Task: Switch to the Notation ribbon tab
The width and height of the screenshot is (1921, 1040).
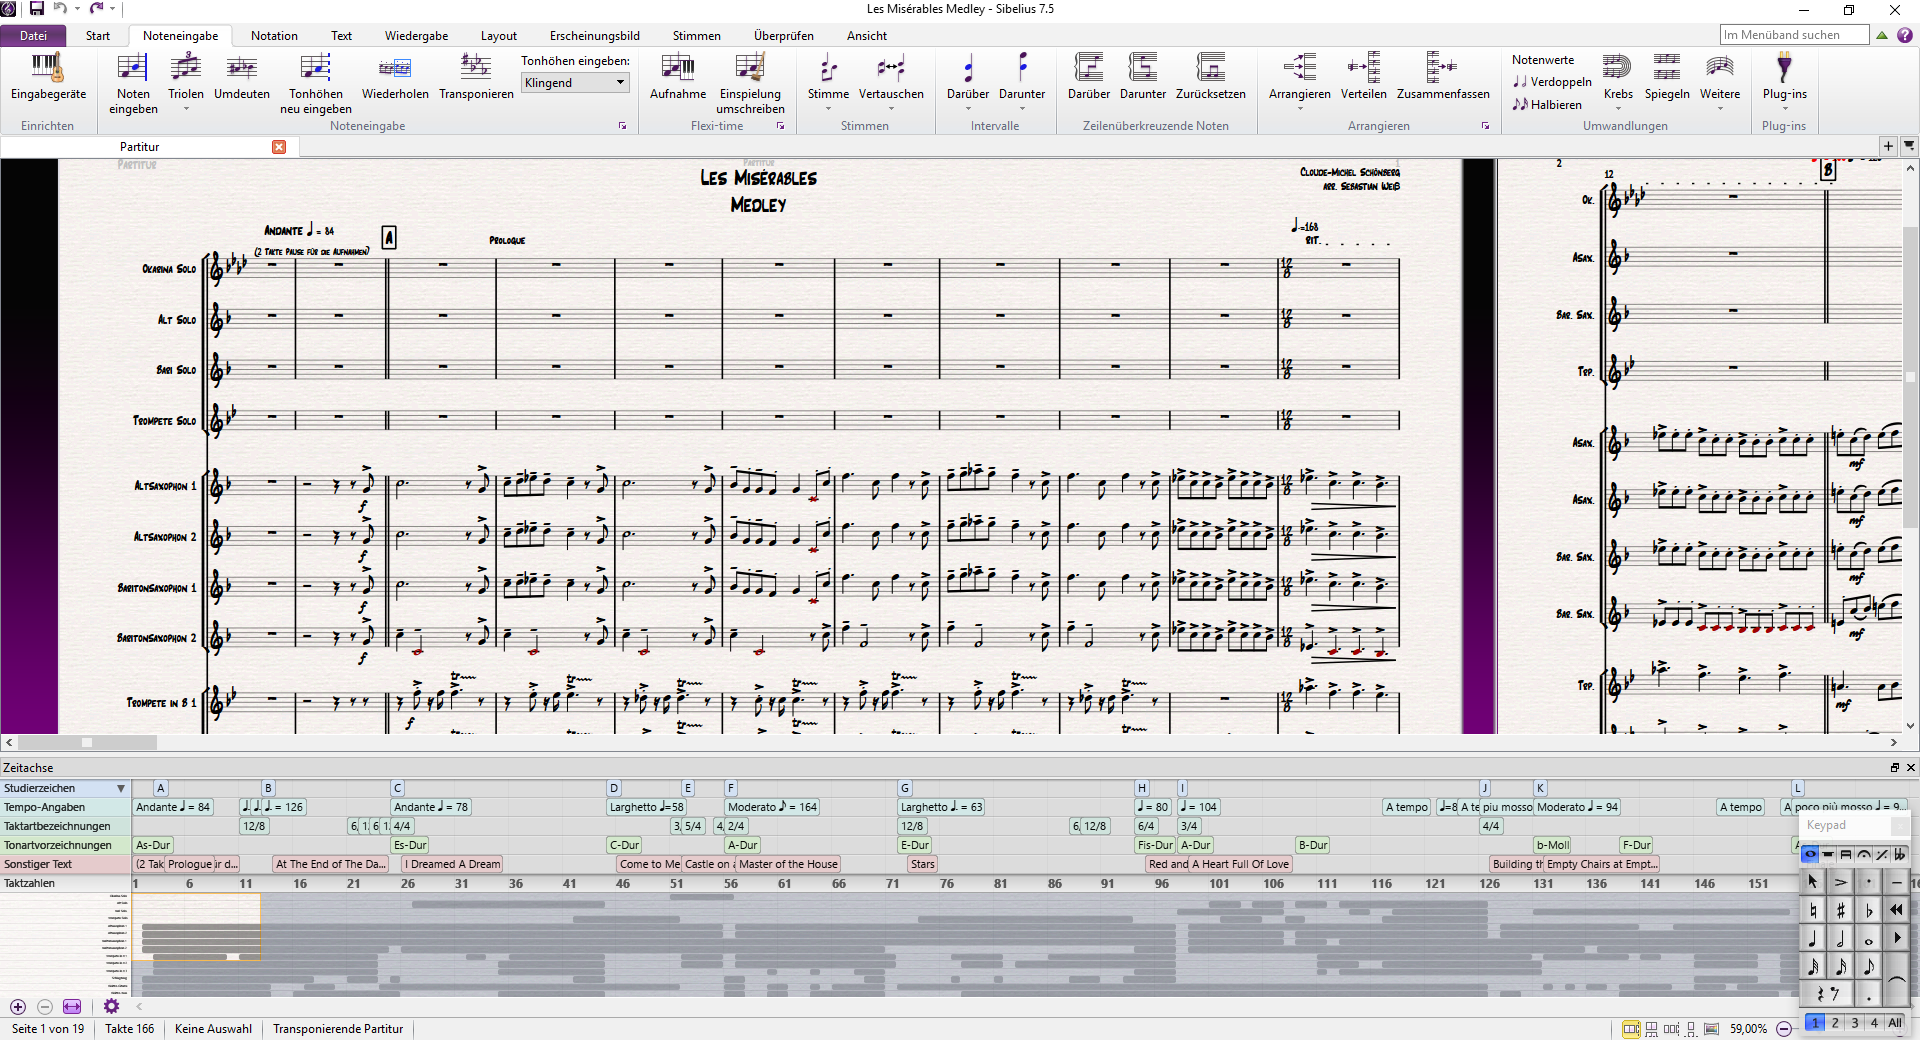Action: (x=274, y=36)
